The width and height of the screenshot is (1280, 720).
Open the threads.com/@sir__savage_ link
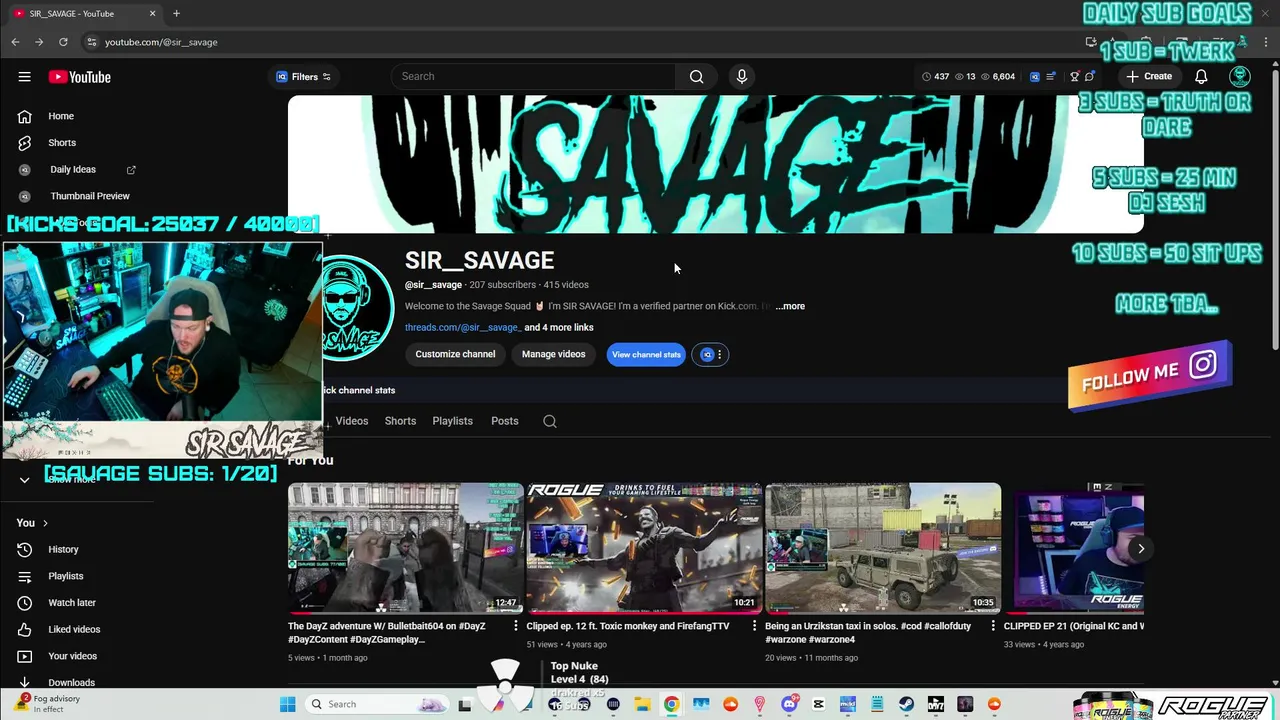[x=462, y=328]
